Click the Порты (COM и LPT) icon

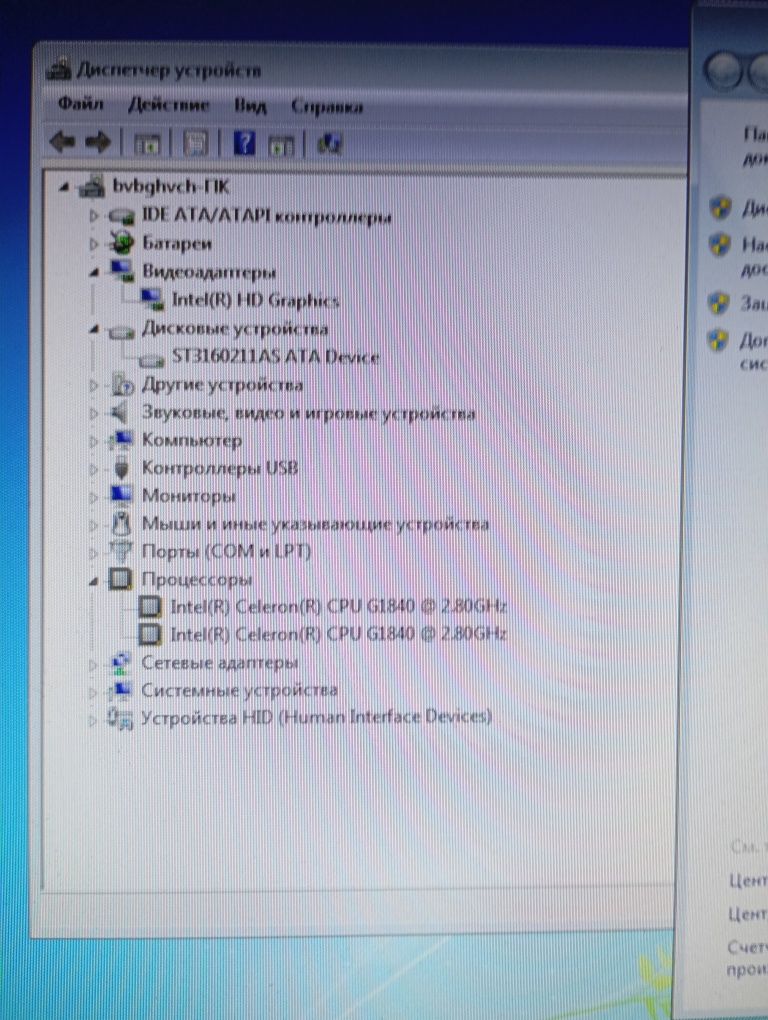pyautogui.click(x=121, y=551)
